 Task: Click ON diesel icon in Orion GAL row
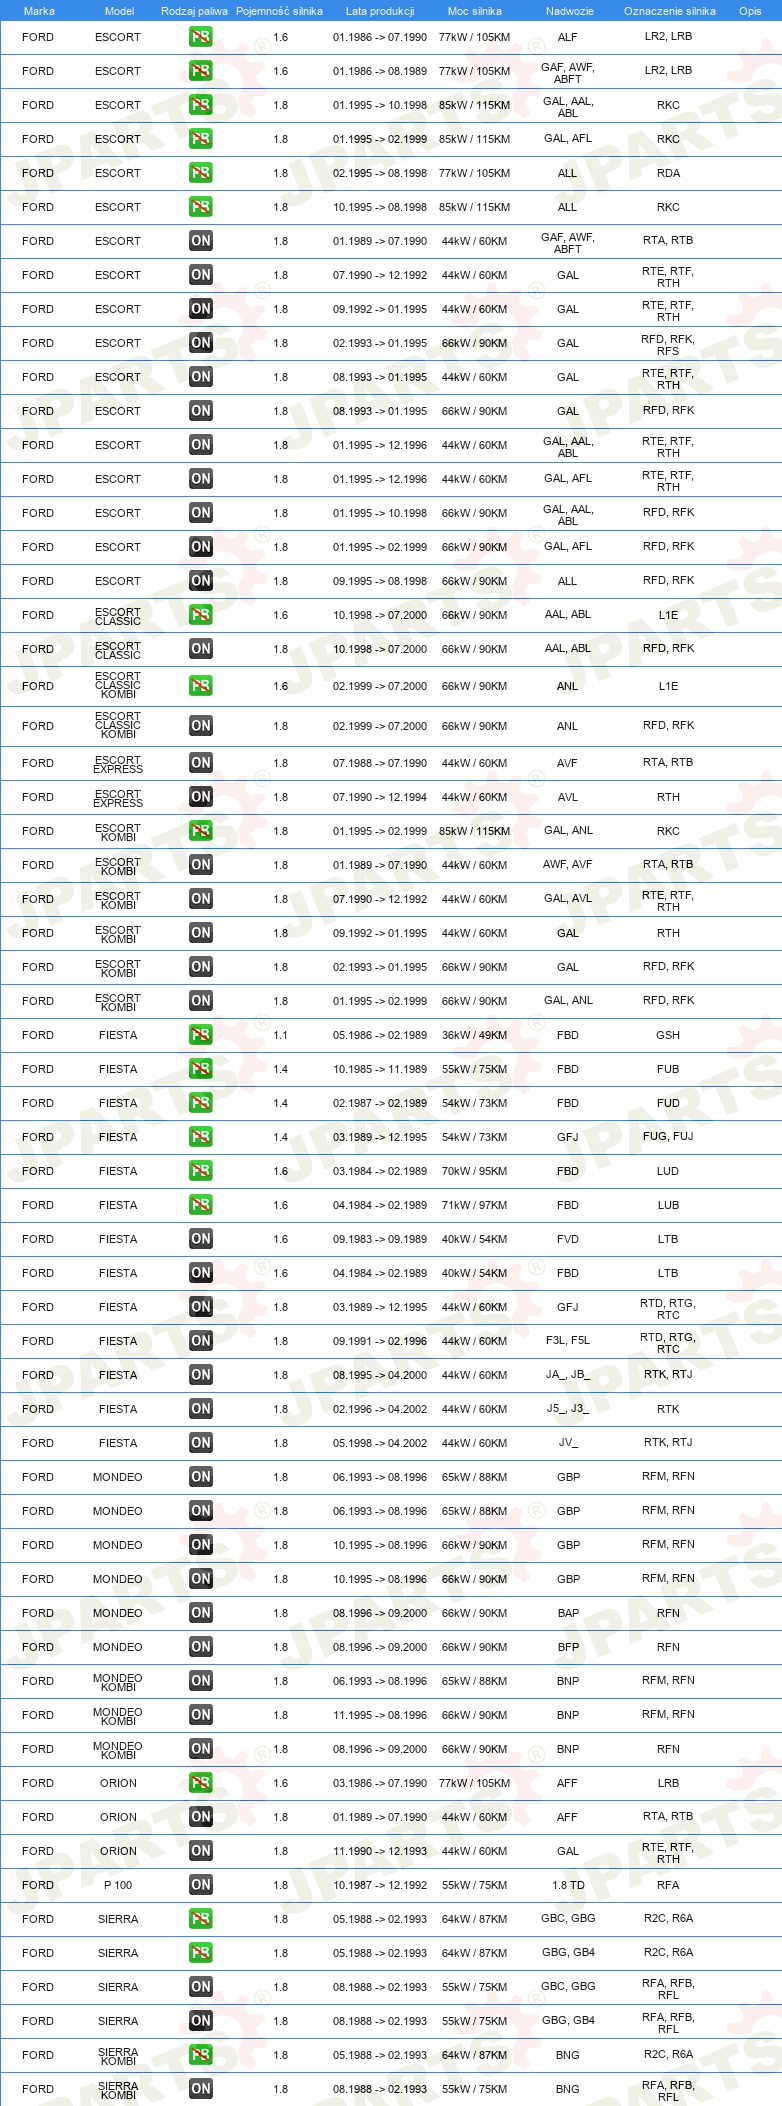200,1851
